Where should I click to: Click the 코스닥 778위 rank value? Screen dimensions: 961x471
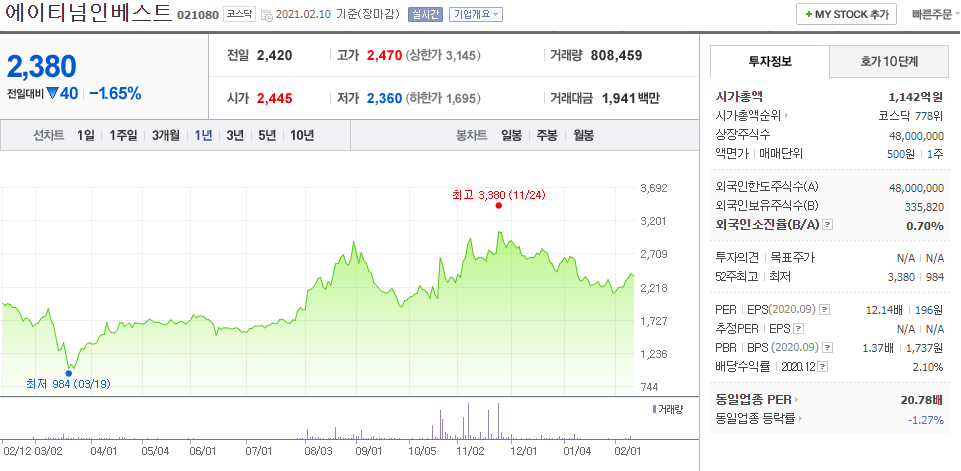coord(911,115)
